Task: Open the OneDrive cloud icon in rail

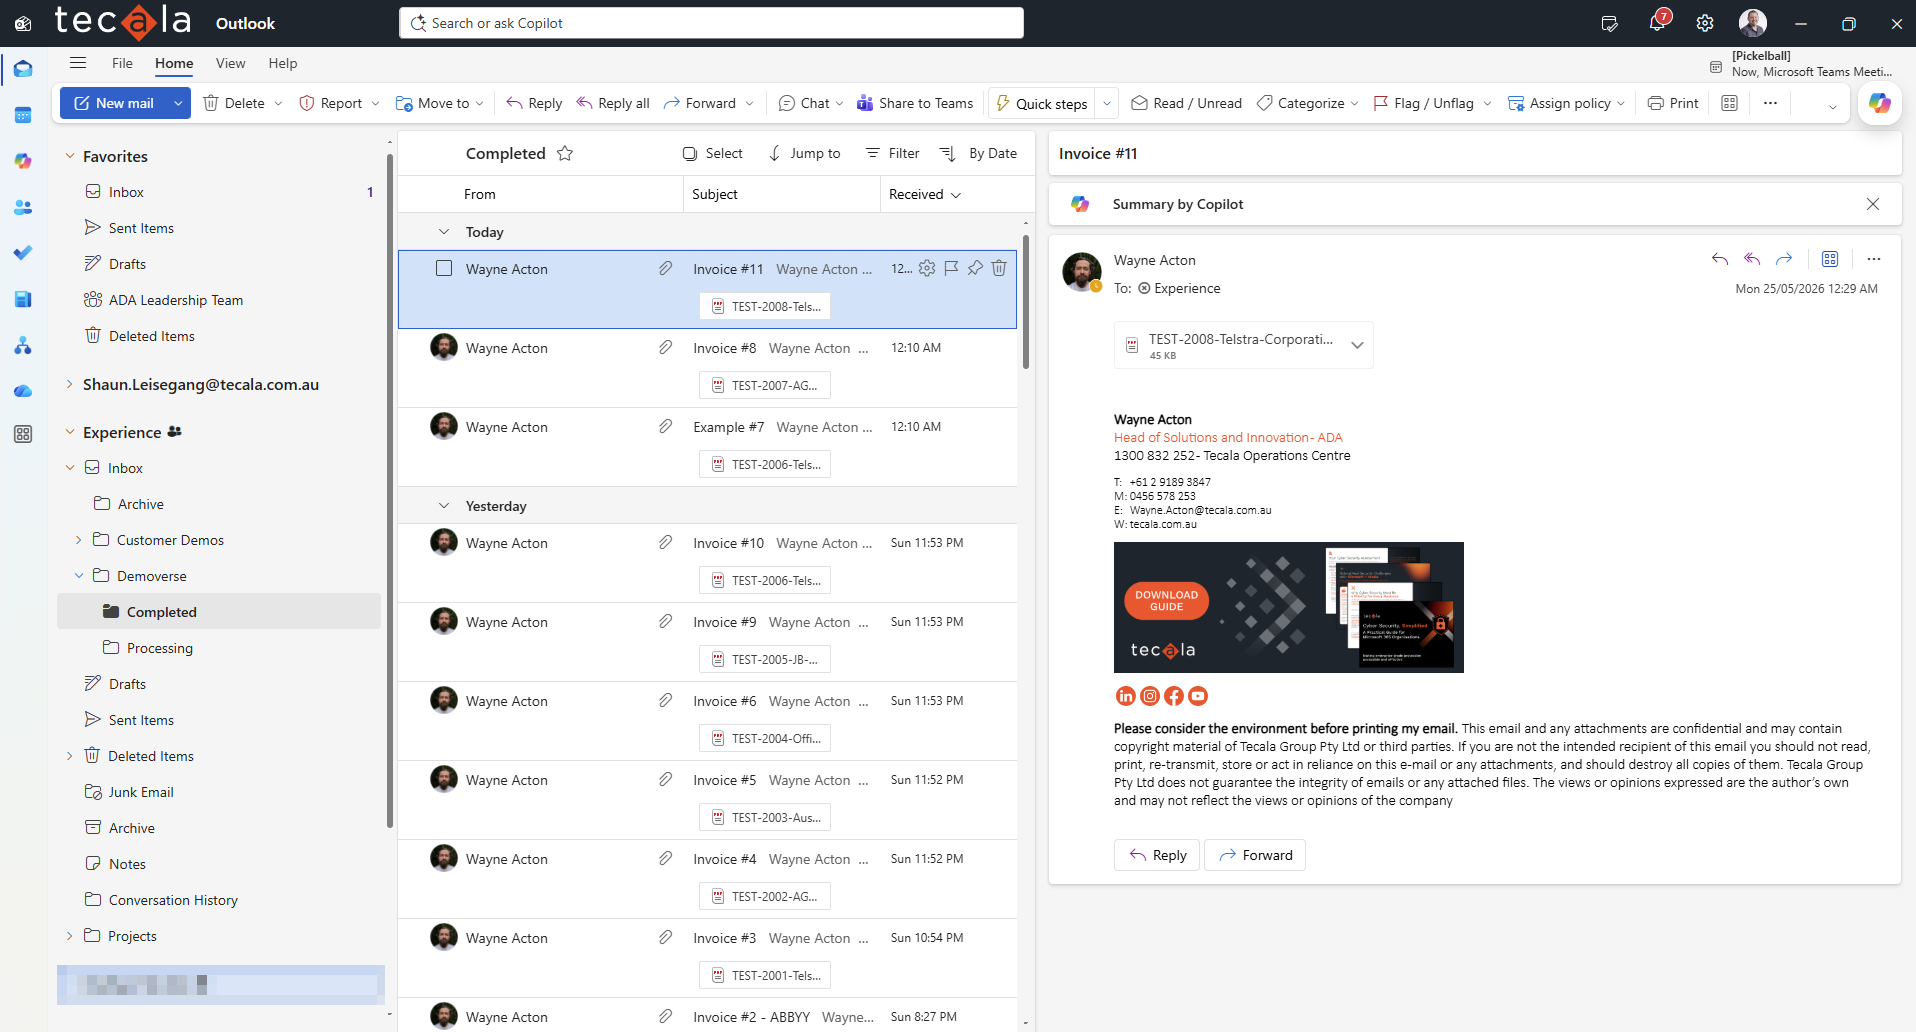Action: [x=23, y=391]
